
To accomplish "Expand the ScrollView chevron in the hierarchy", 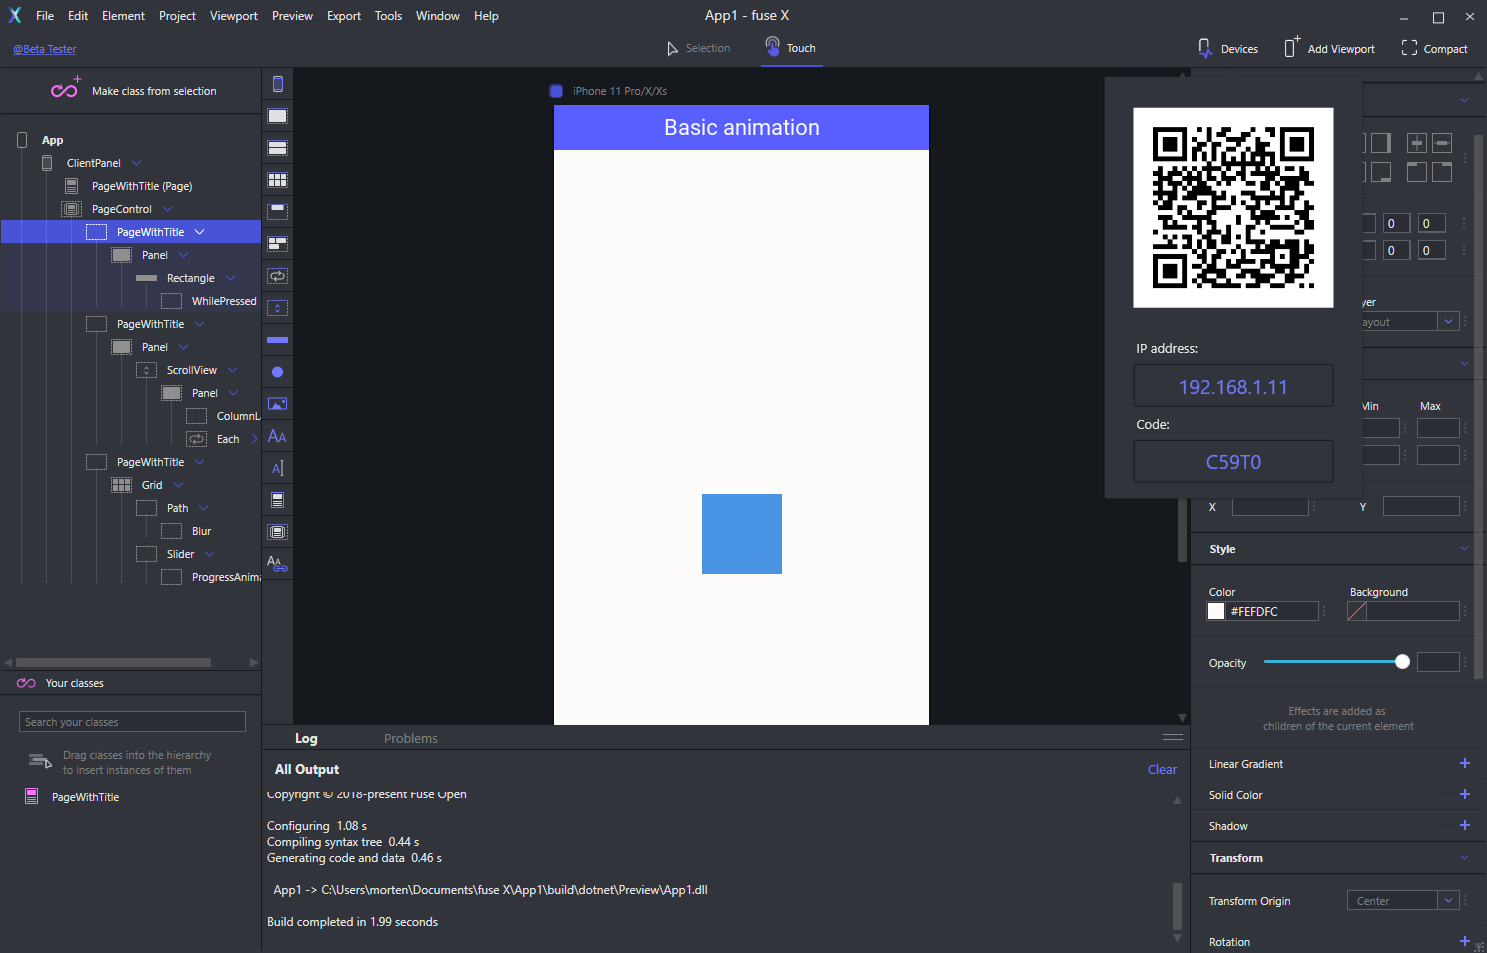I will pyautogui.click(x=233, y=370).
